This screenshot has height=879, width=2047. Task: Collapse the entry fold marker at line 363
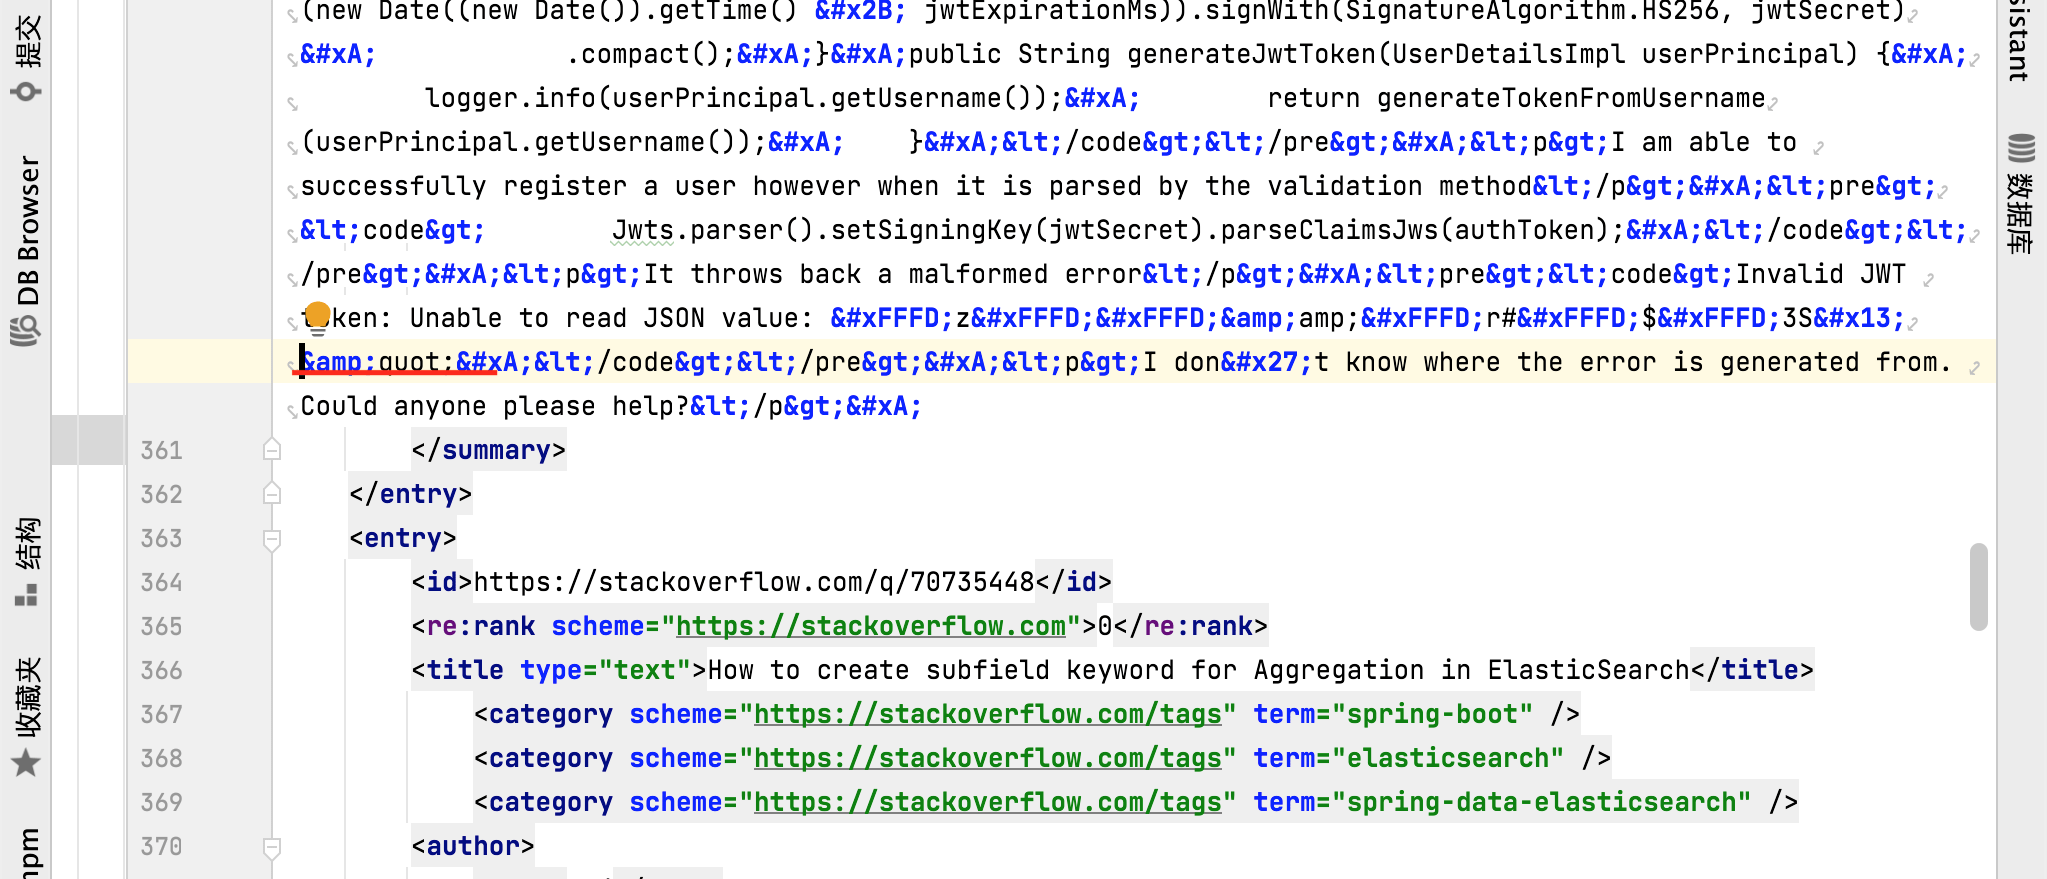(271, 539)
